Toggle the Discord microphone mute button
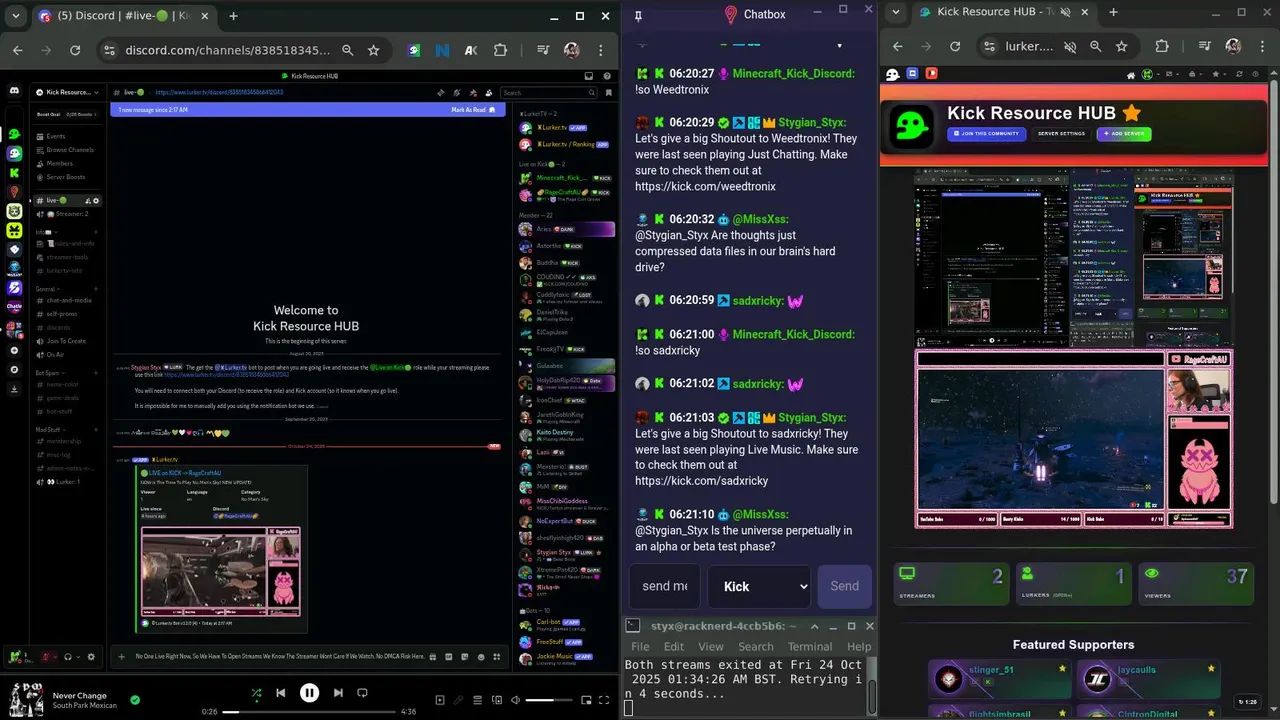Screen dimensions: 1280x720 46,657
